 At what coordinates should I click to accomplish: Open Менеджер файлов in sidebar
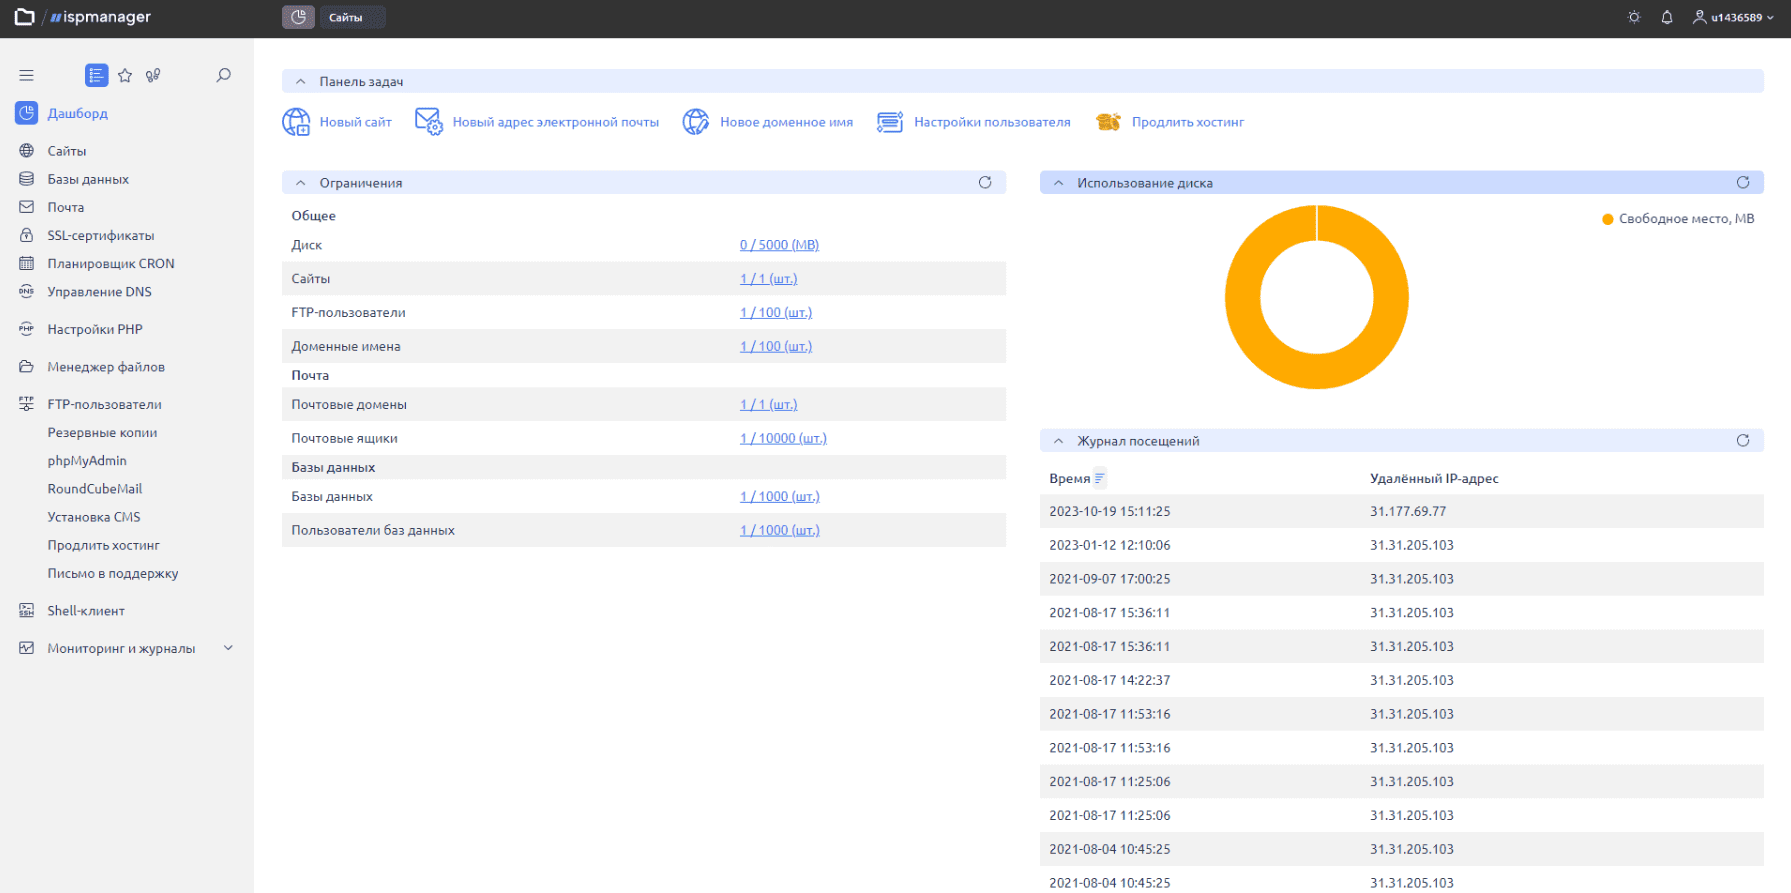point(106,367)
